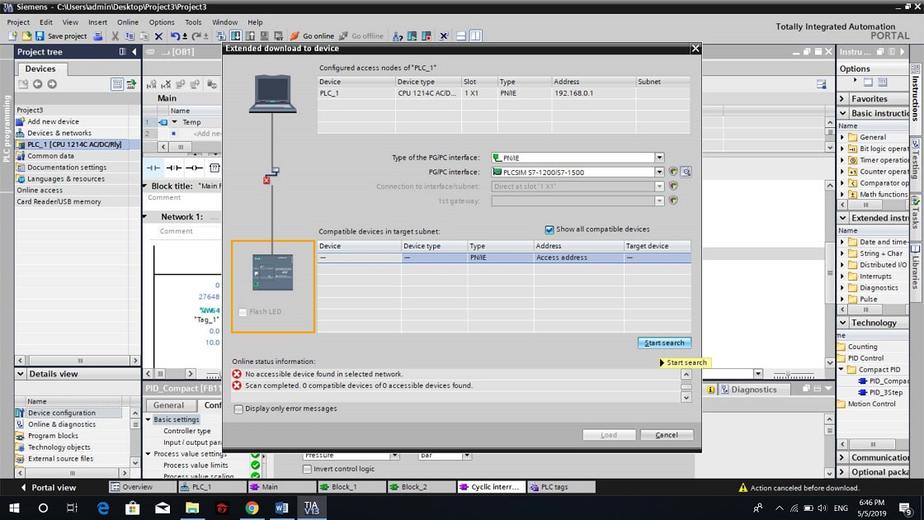Open the Online menu
The width and height of the screenshot is (924, 520).
coord(128,22)
